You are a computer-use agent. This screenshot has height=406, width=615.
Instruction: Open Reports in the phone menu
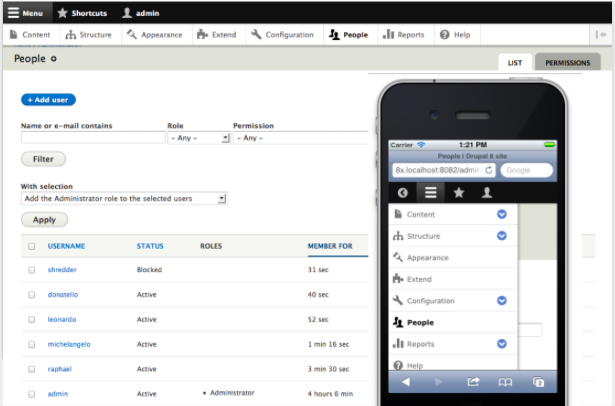click(x=420, y=344)
